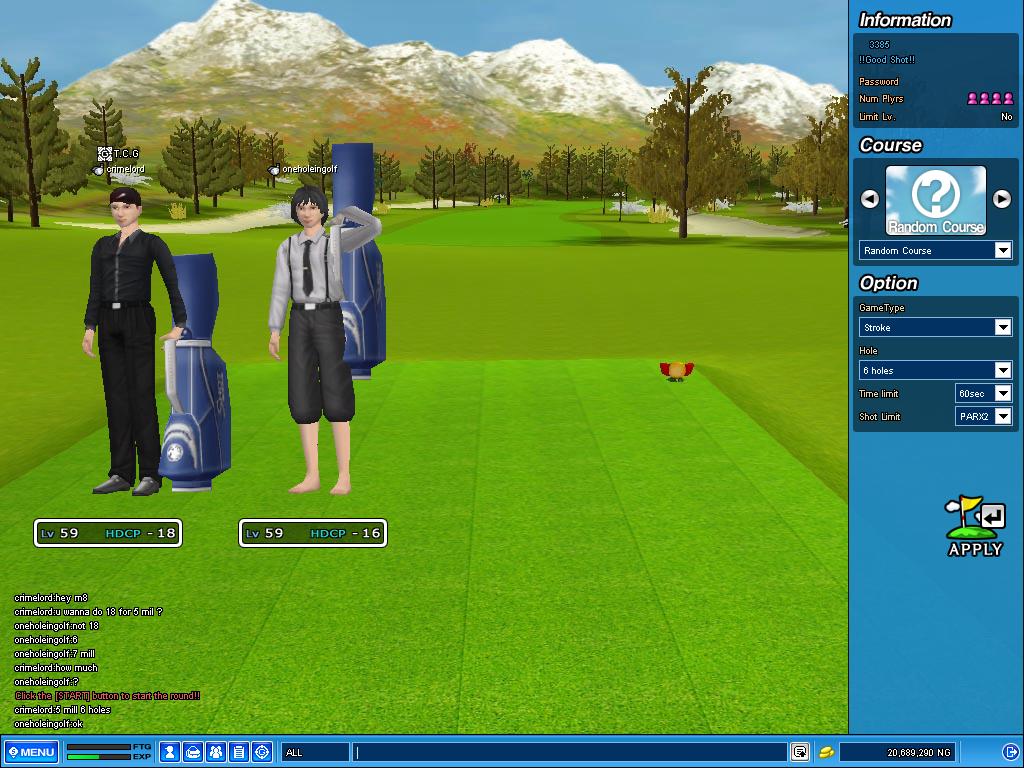Click the target-shaped icon in bottom toolbar

262,752
